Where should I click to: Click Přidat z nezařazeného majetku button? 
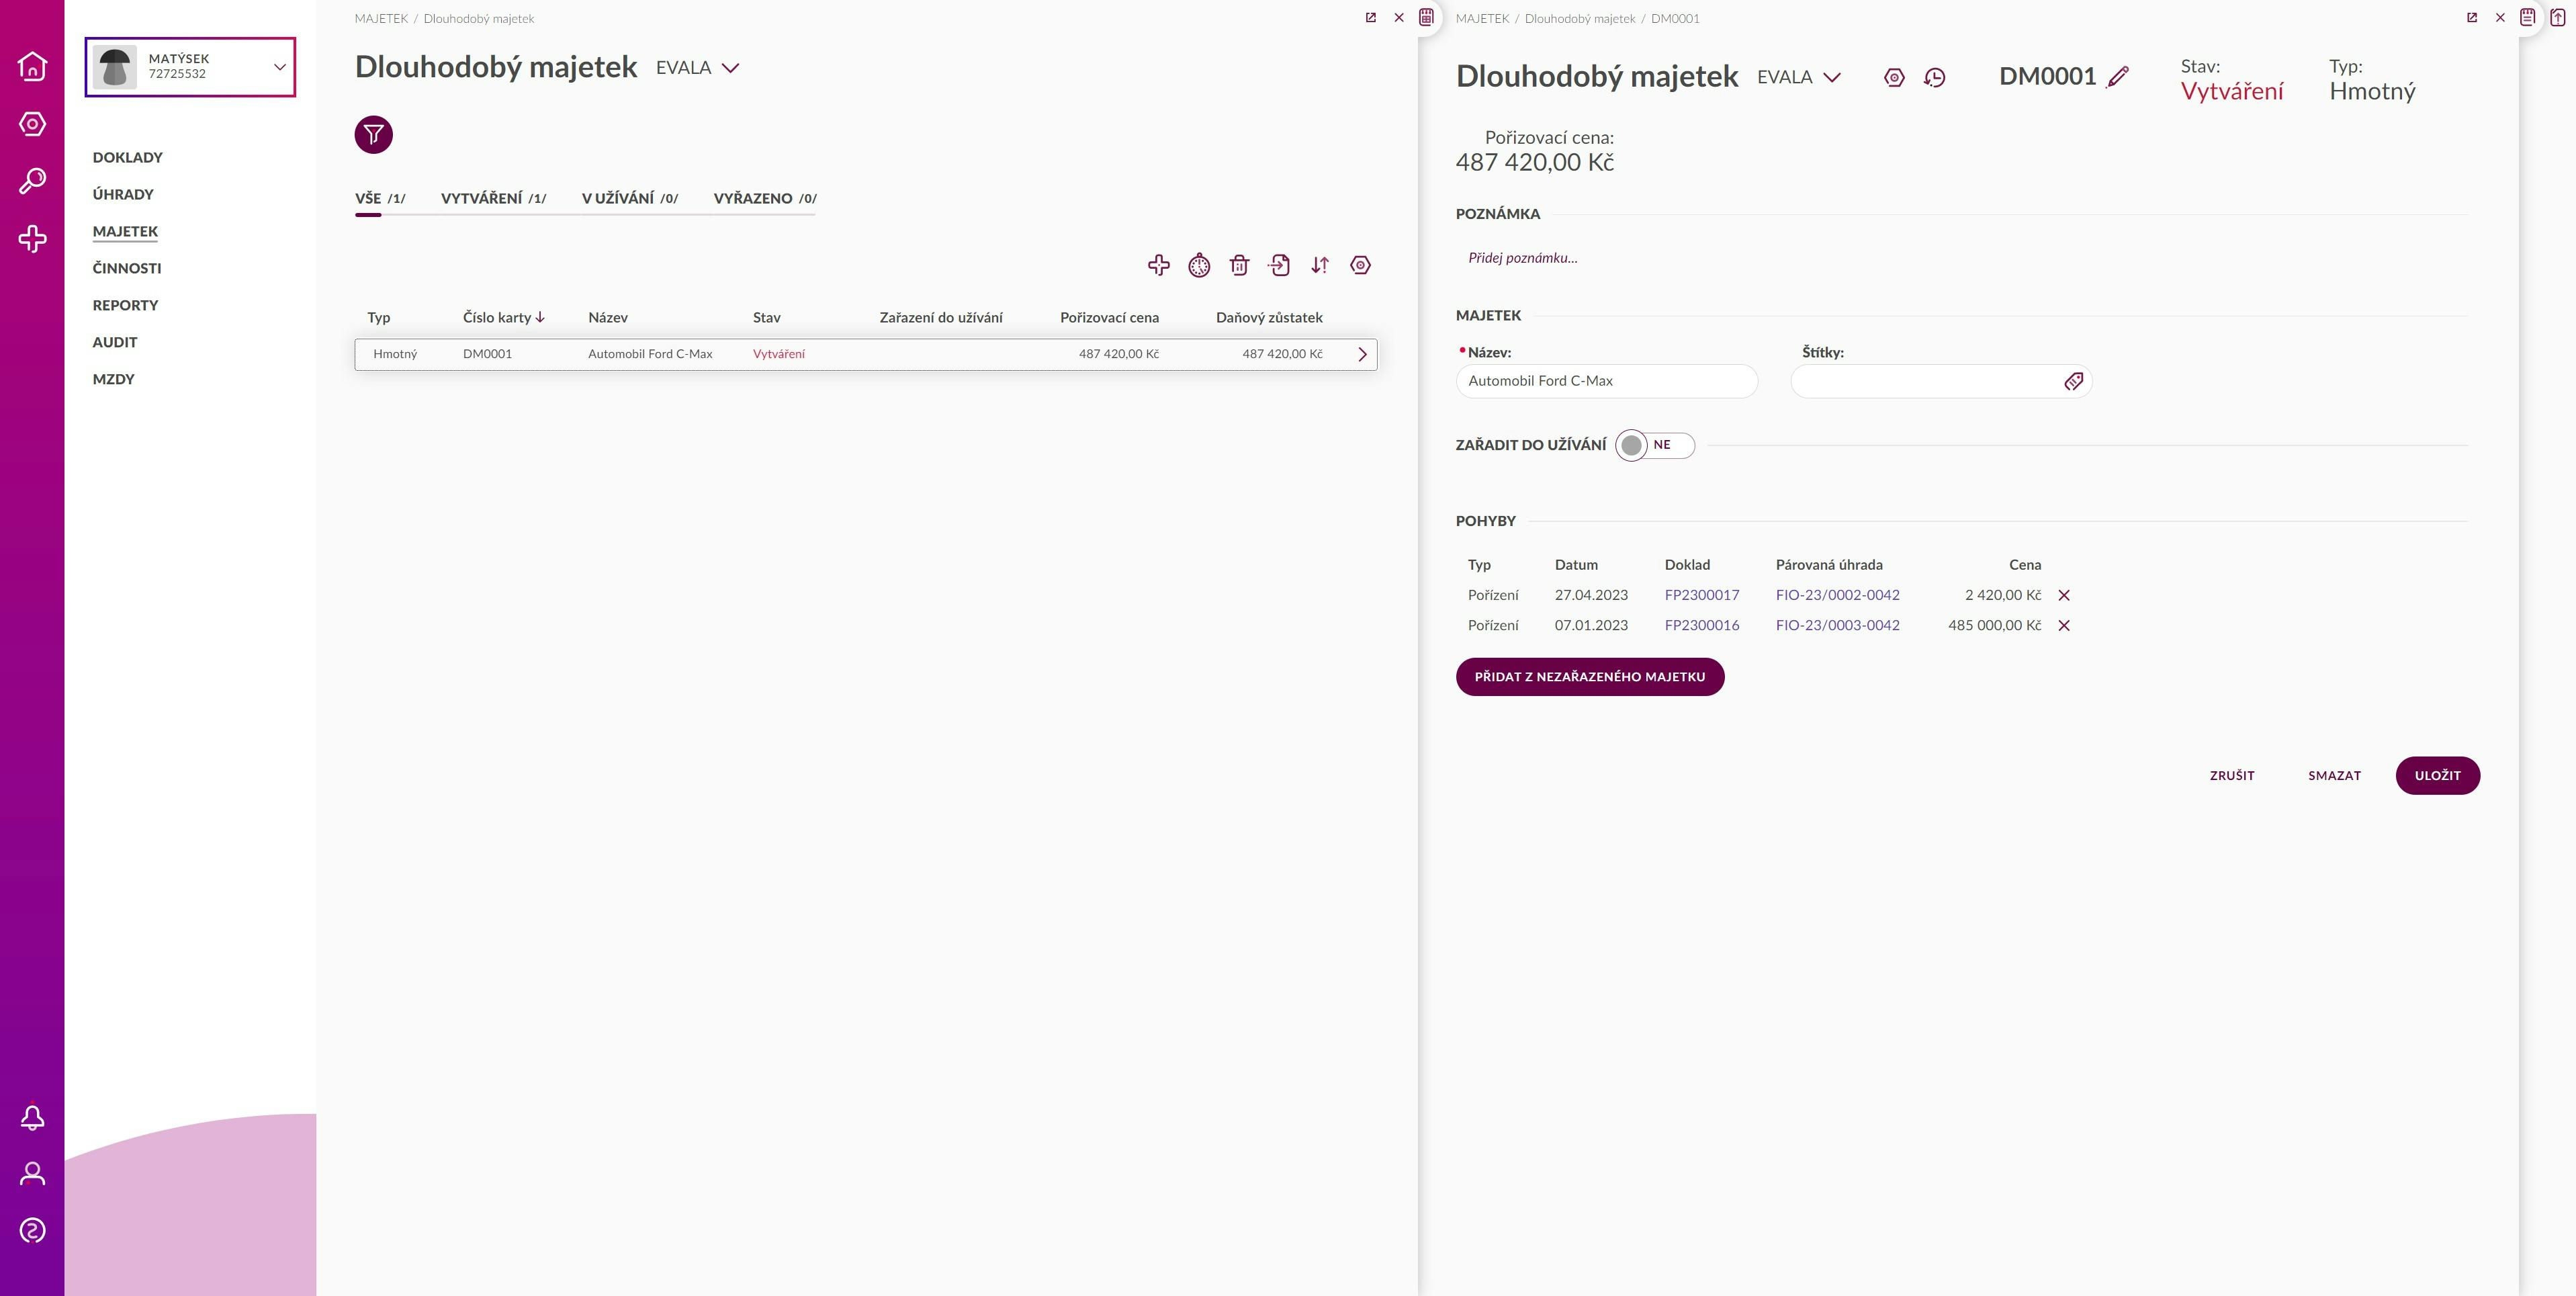tap(1589, 677)
